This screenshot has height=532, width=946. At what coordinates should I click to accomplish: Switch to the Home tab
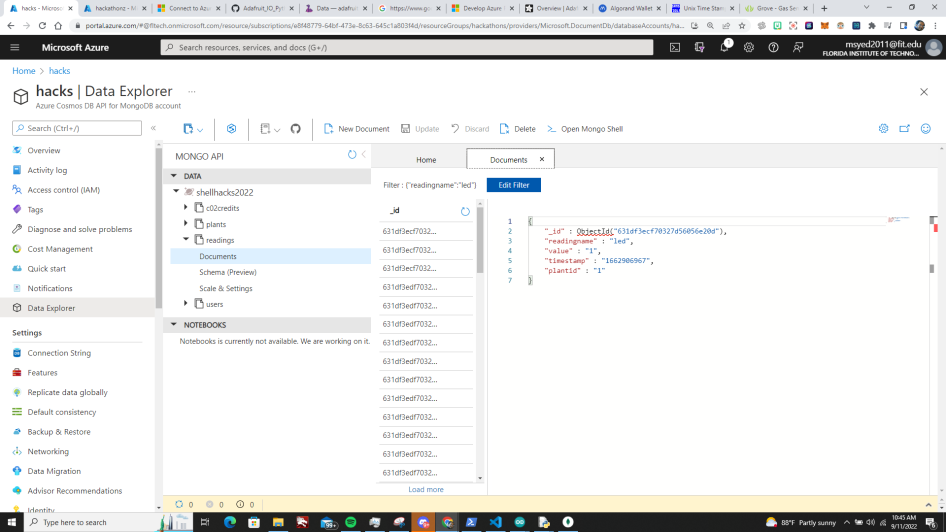[x=426, y=160]
